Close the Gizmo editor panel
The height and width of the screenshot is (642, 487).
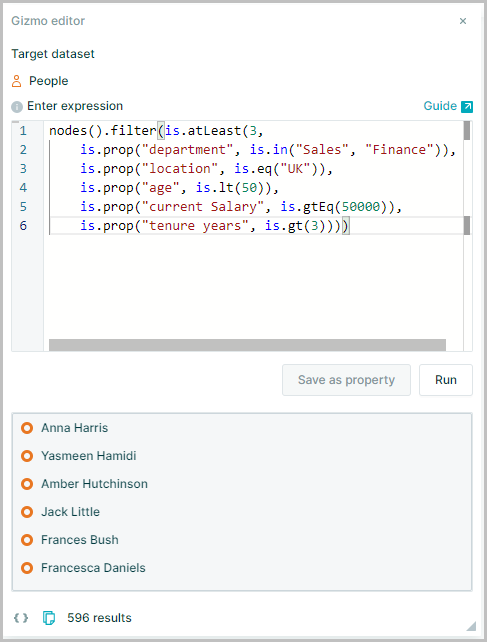click(463, 21)
